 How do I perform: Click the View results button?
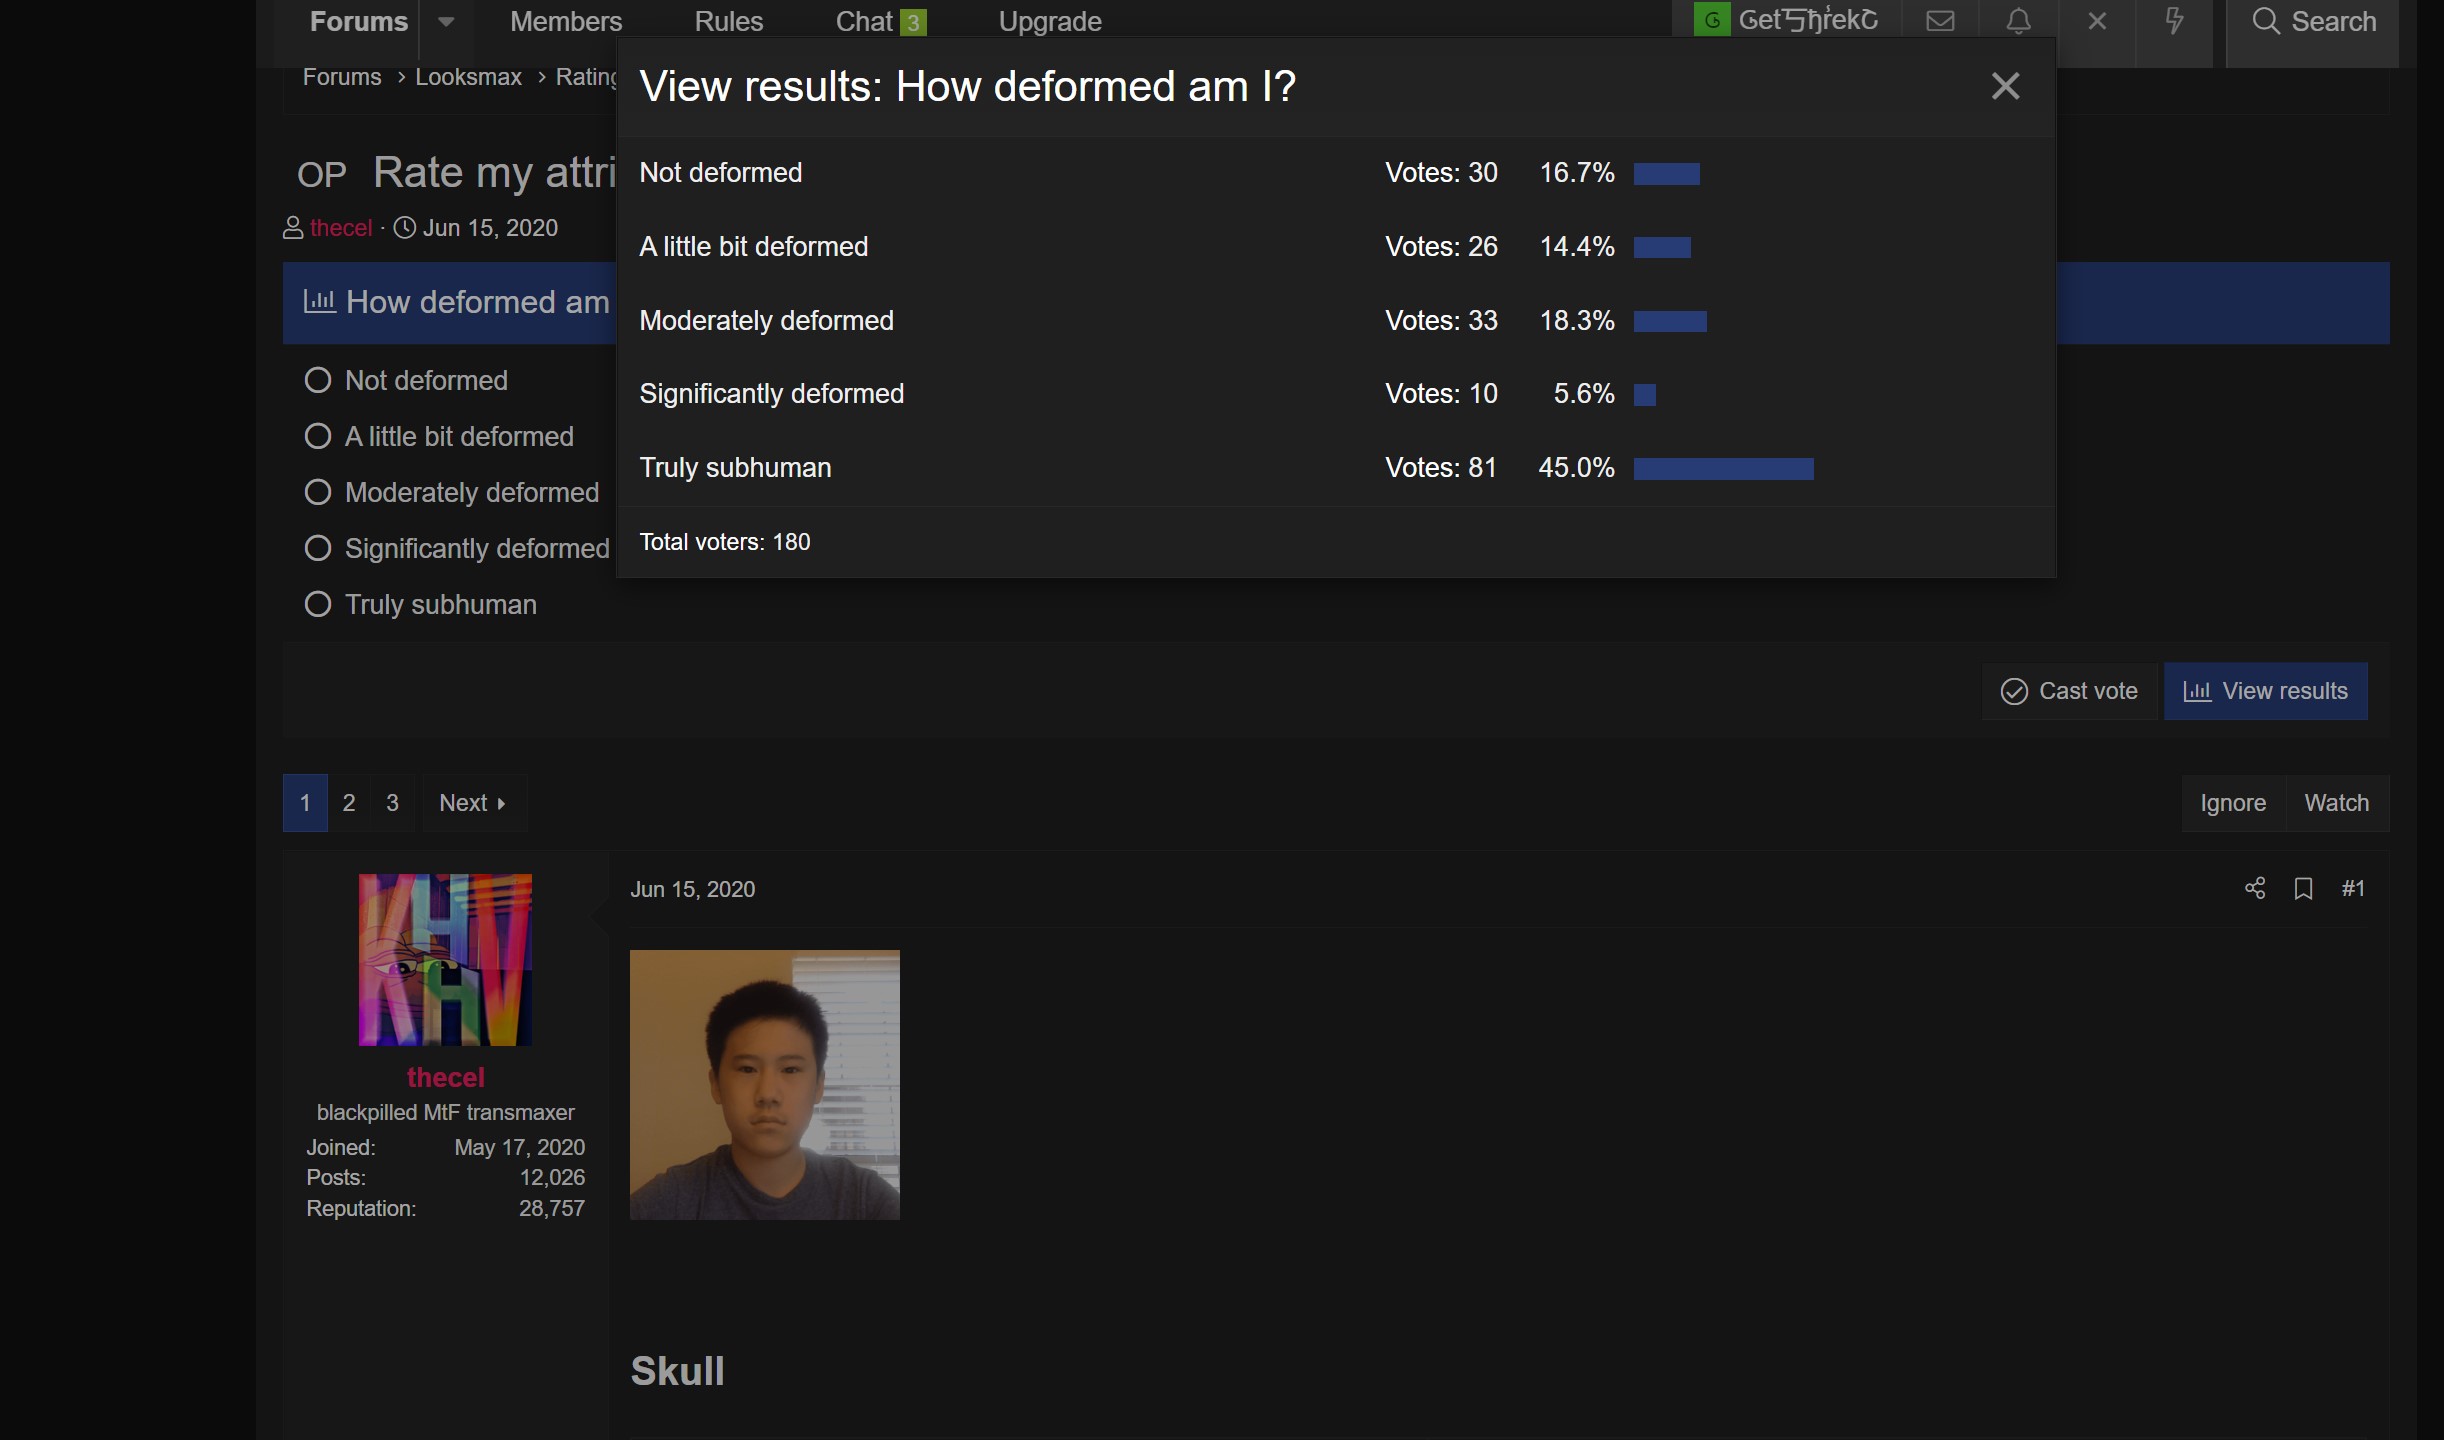coord(2265,691)
